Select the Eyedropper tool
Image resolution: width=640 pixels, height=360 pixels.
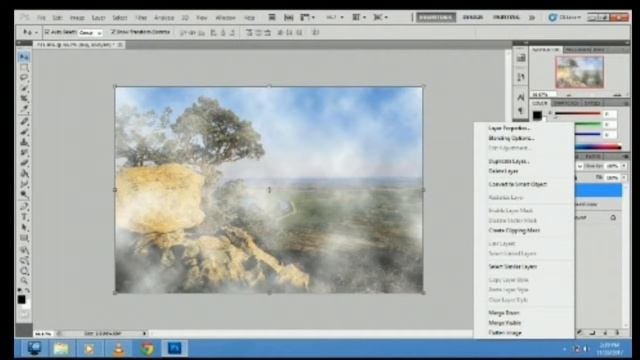(24, 109)
